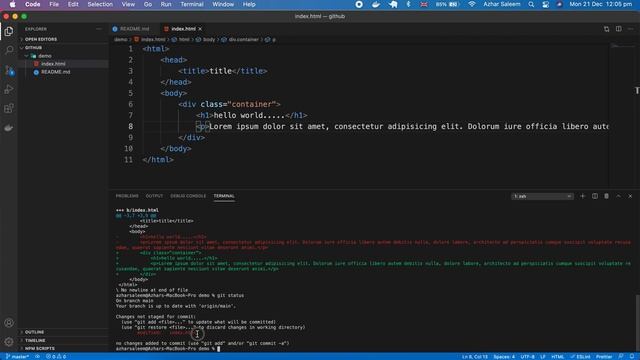
Task: Split the terminal
Action: (x=595, y=196)
